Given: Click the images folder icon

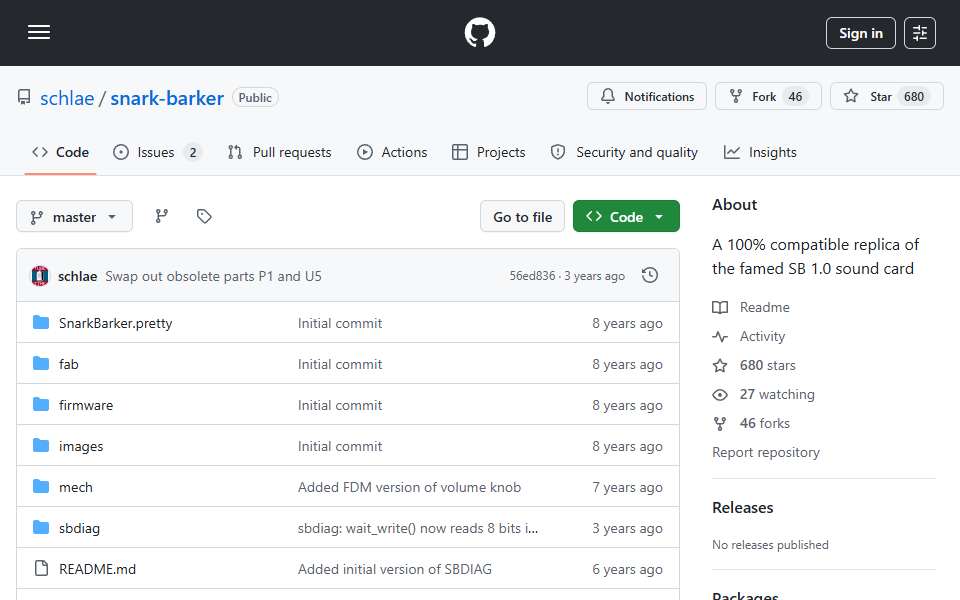Looking at the screenshot, I should pyautogui.click(x=41, y=446).
